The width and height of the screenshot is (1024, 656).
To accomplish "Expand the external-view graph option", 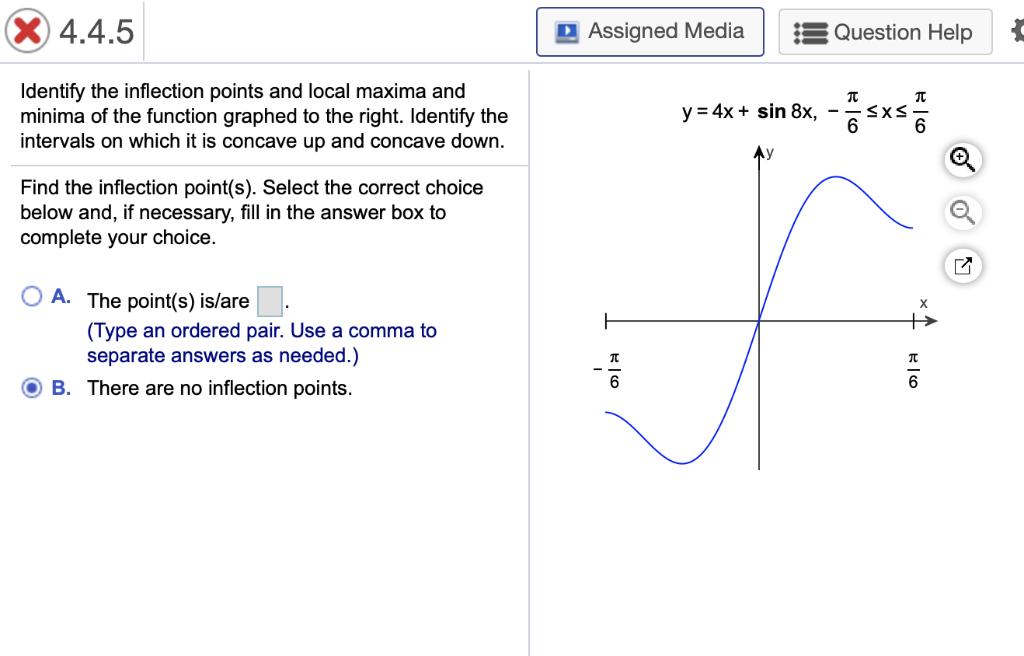I will click(962, 265).
